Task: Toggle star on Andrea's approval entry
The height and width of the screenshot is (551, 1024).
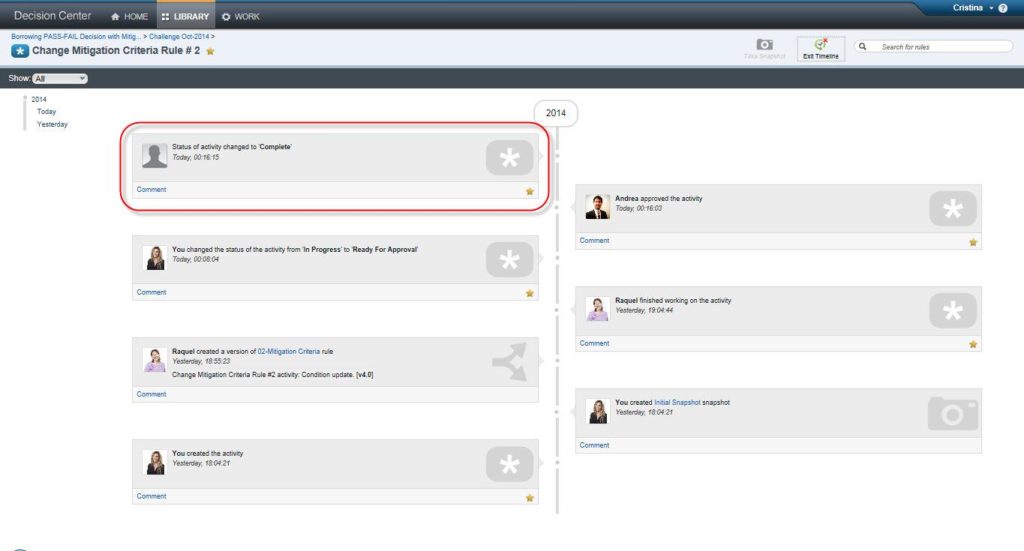Action: 972,242
